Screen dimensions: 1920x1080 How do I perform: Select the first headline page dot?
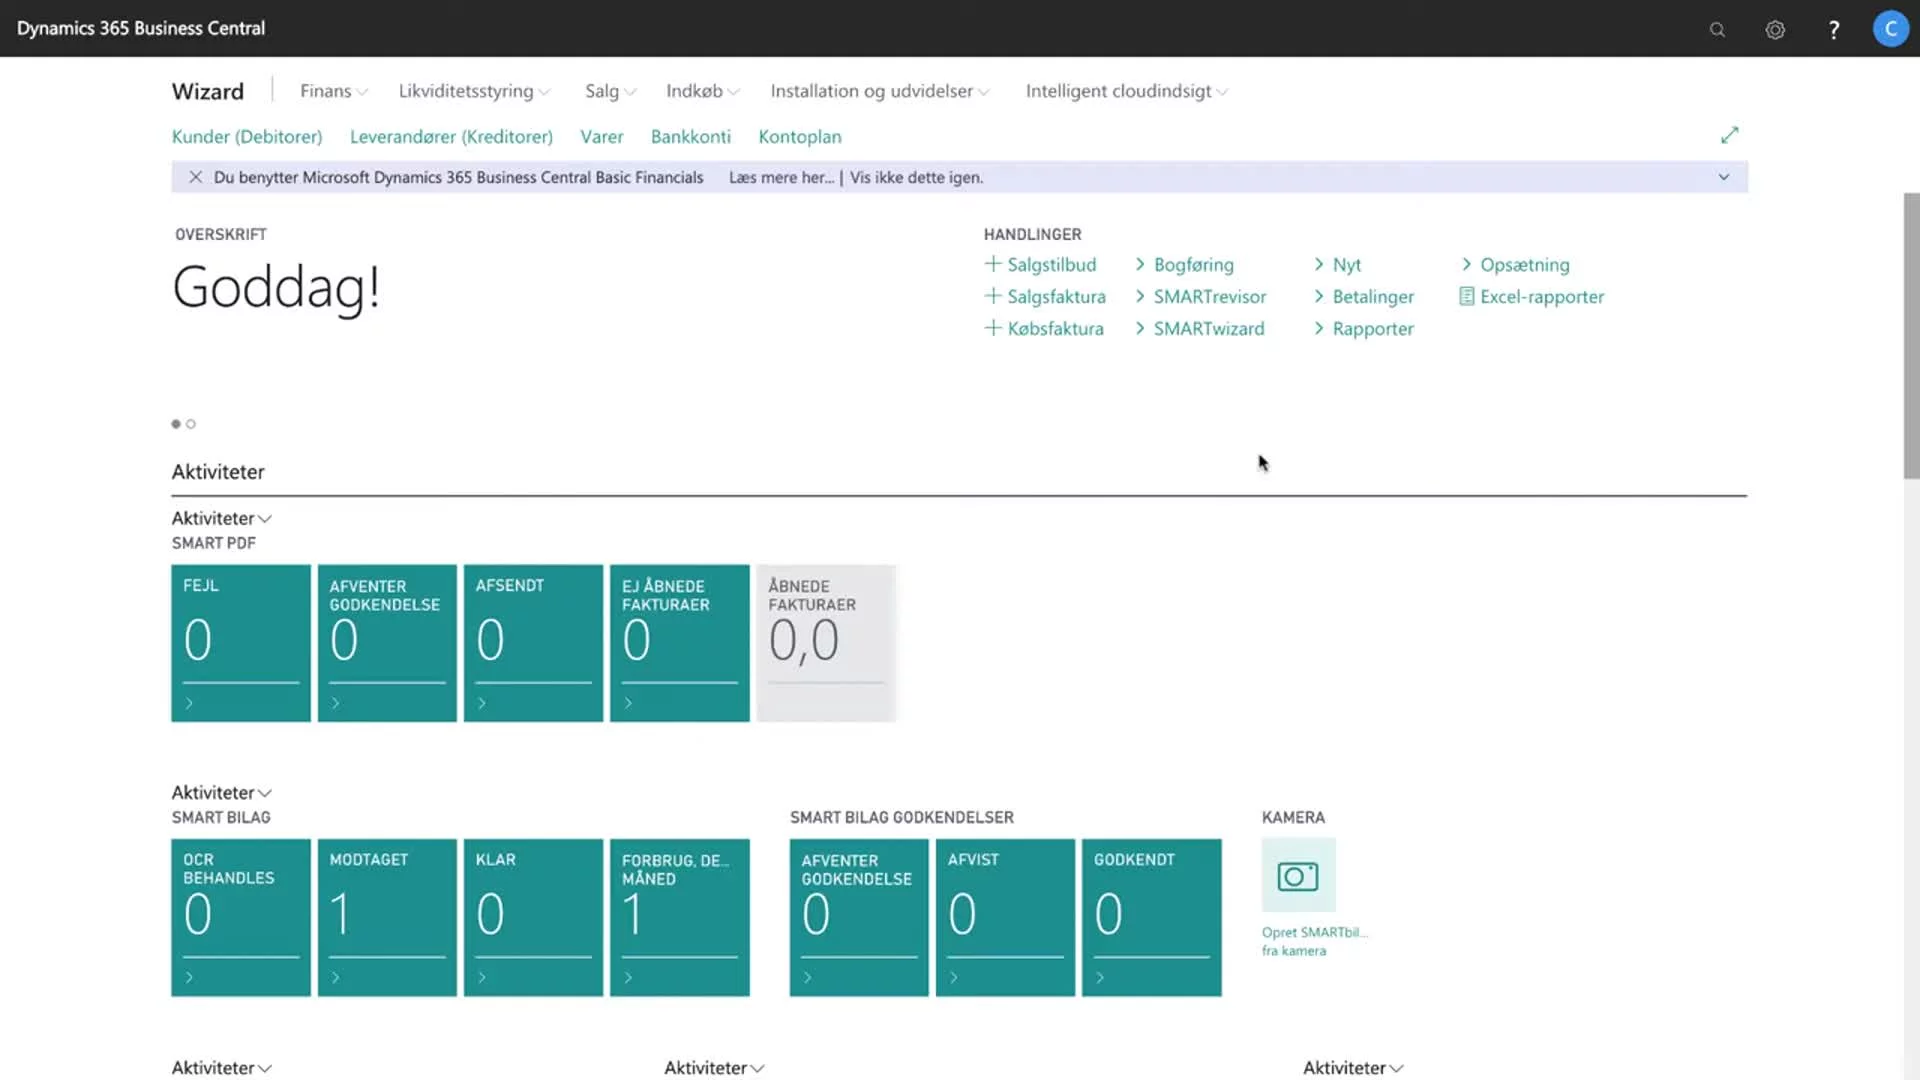tap(176, 424)
